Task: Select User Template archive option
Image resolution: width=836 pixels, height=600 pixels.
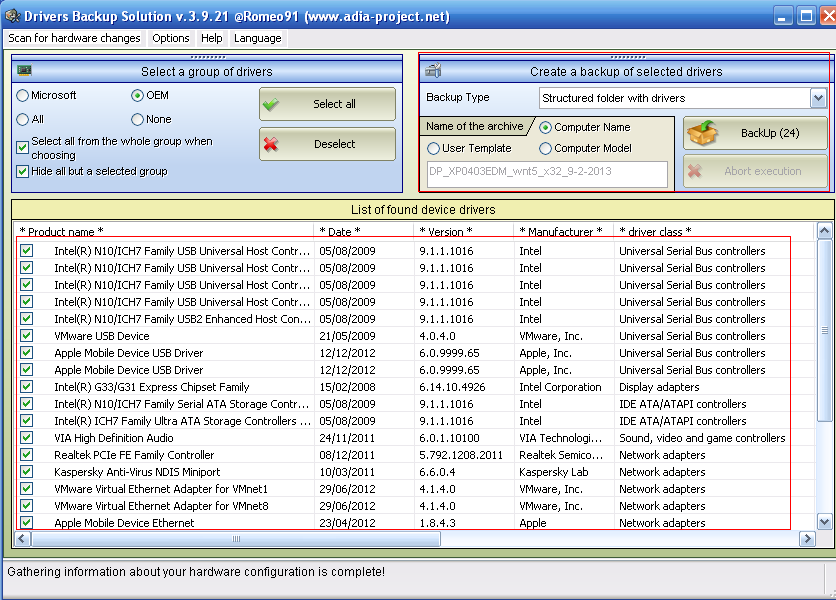Action: click(x=433, y=148)
